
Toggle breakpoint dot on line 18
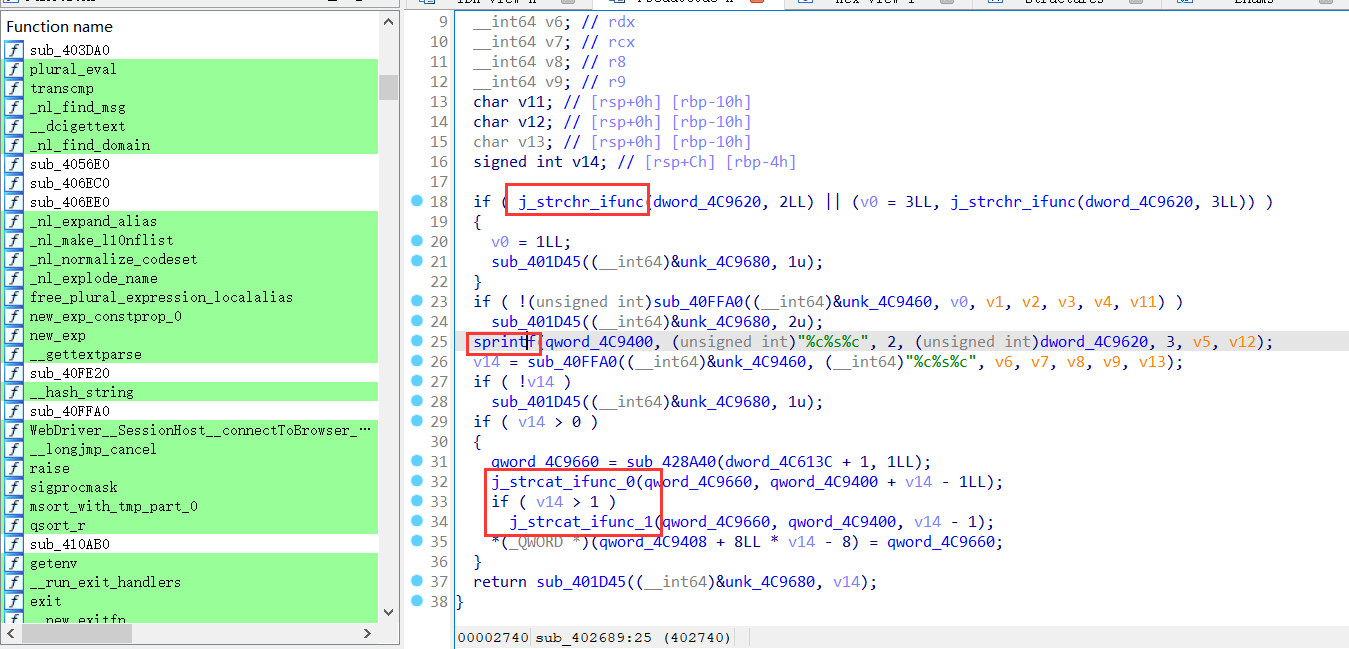(416, 201)
